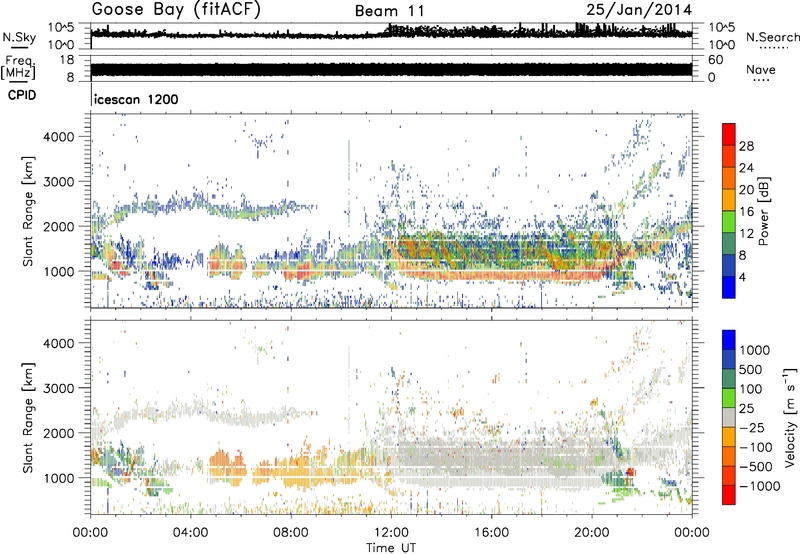
Task: Select the "CPID" row label
Action: (22, 95)
